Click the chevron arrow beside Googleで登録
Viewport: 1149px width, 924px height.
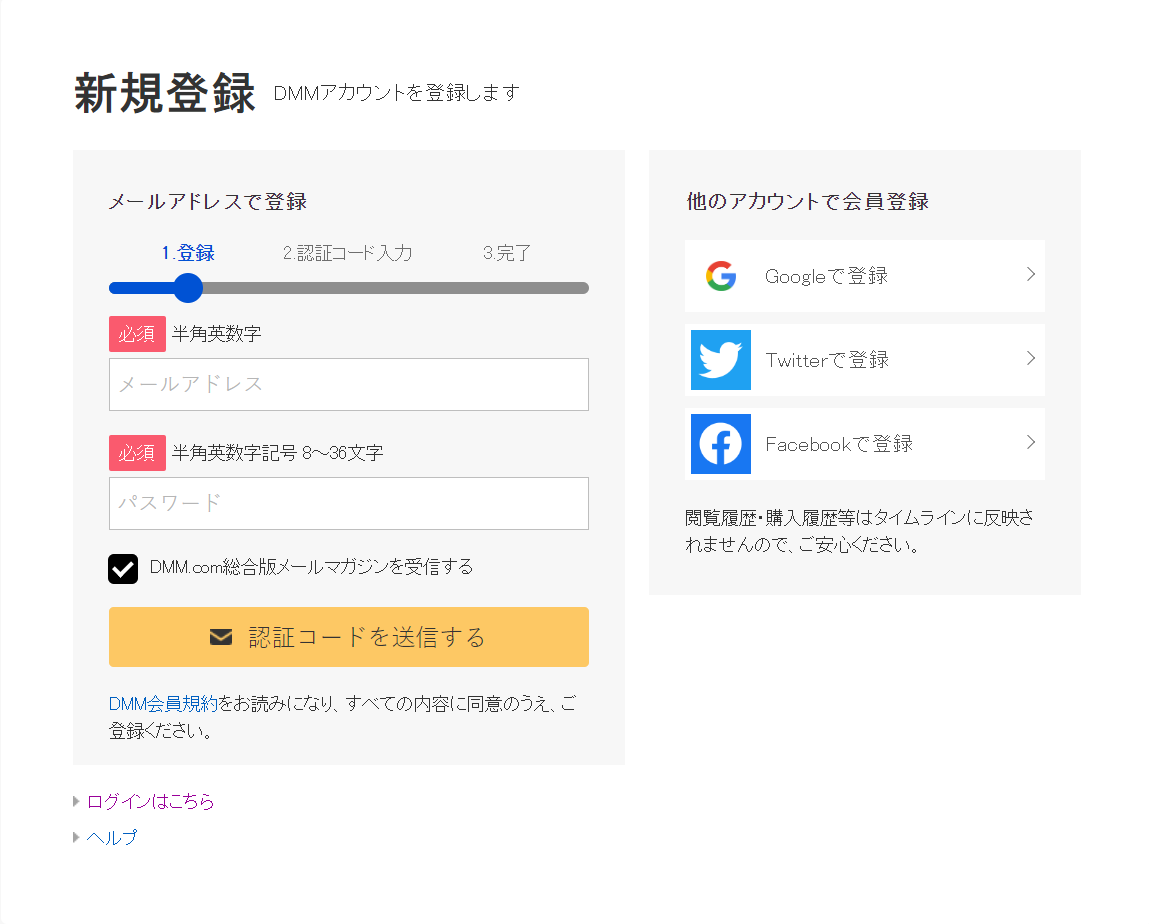click(1030, 275)
